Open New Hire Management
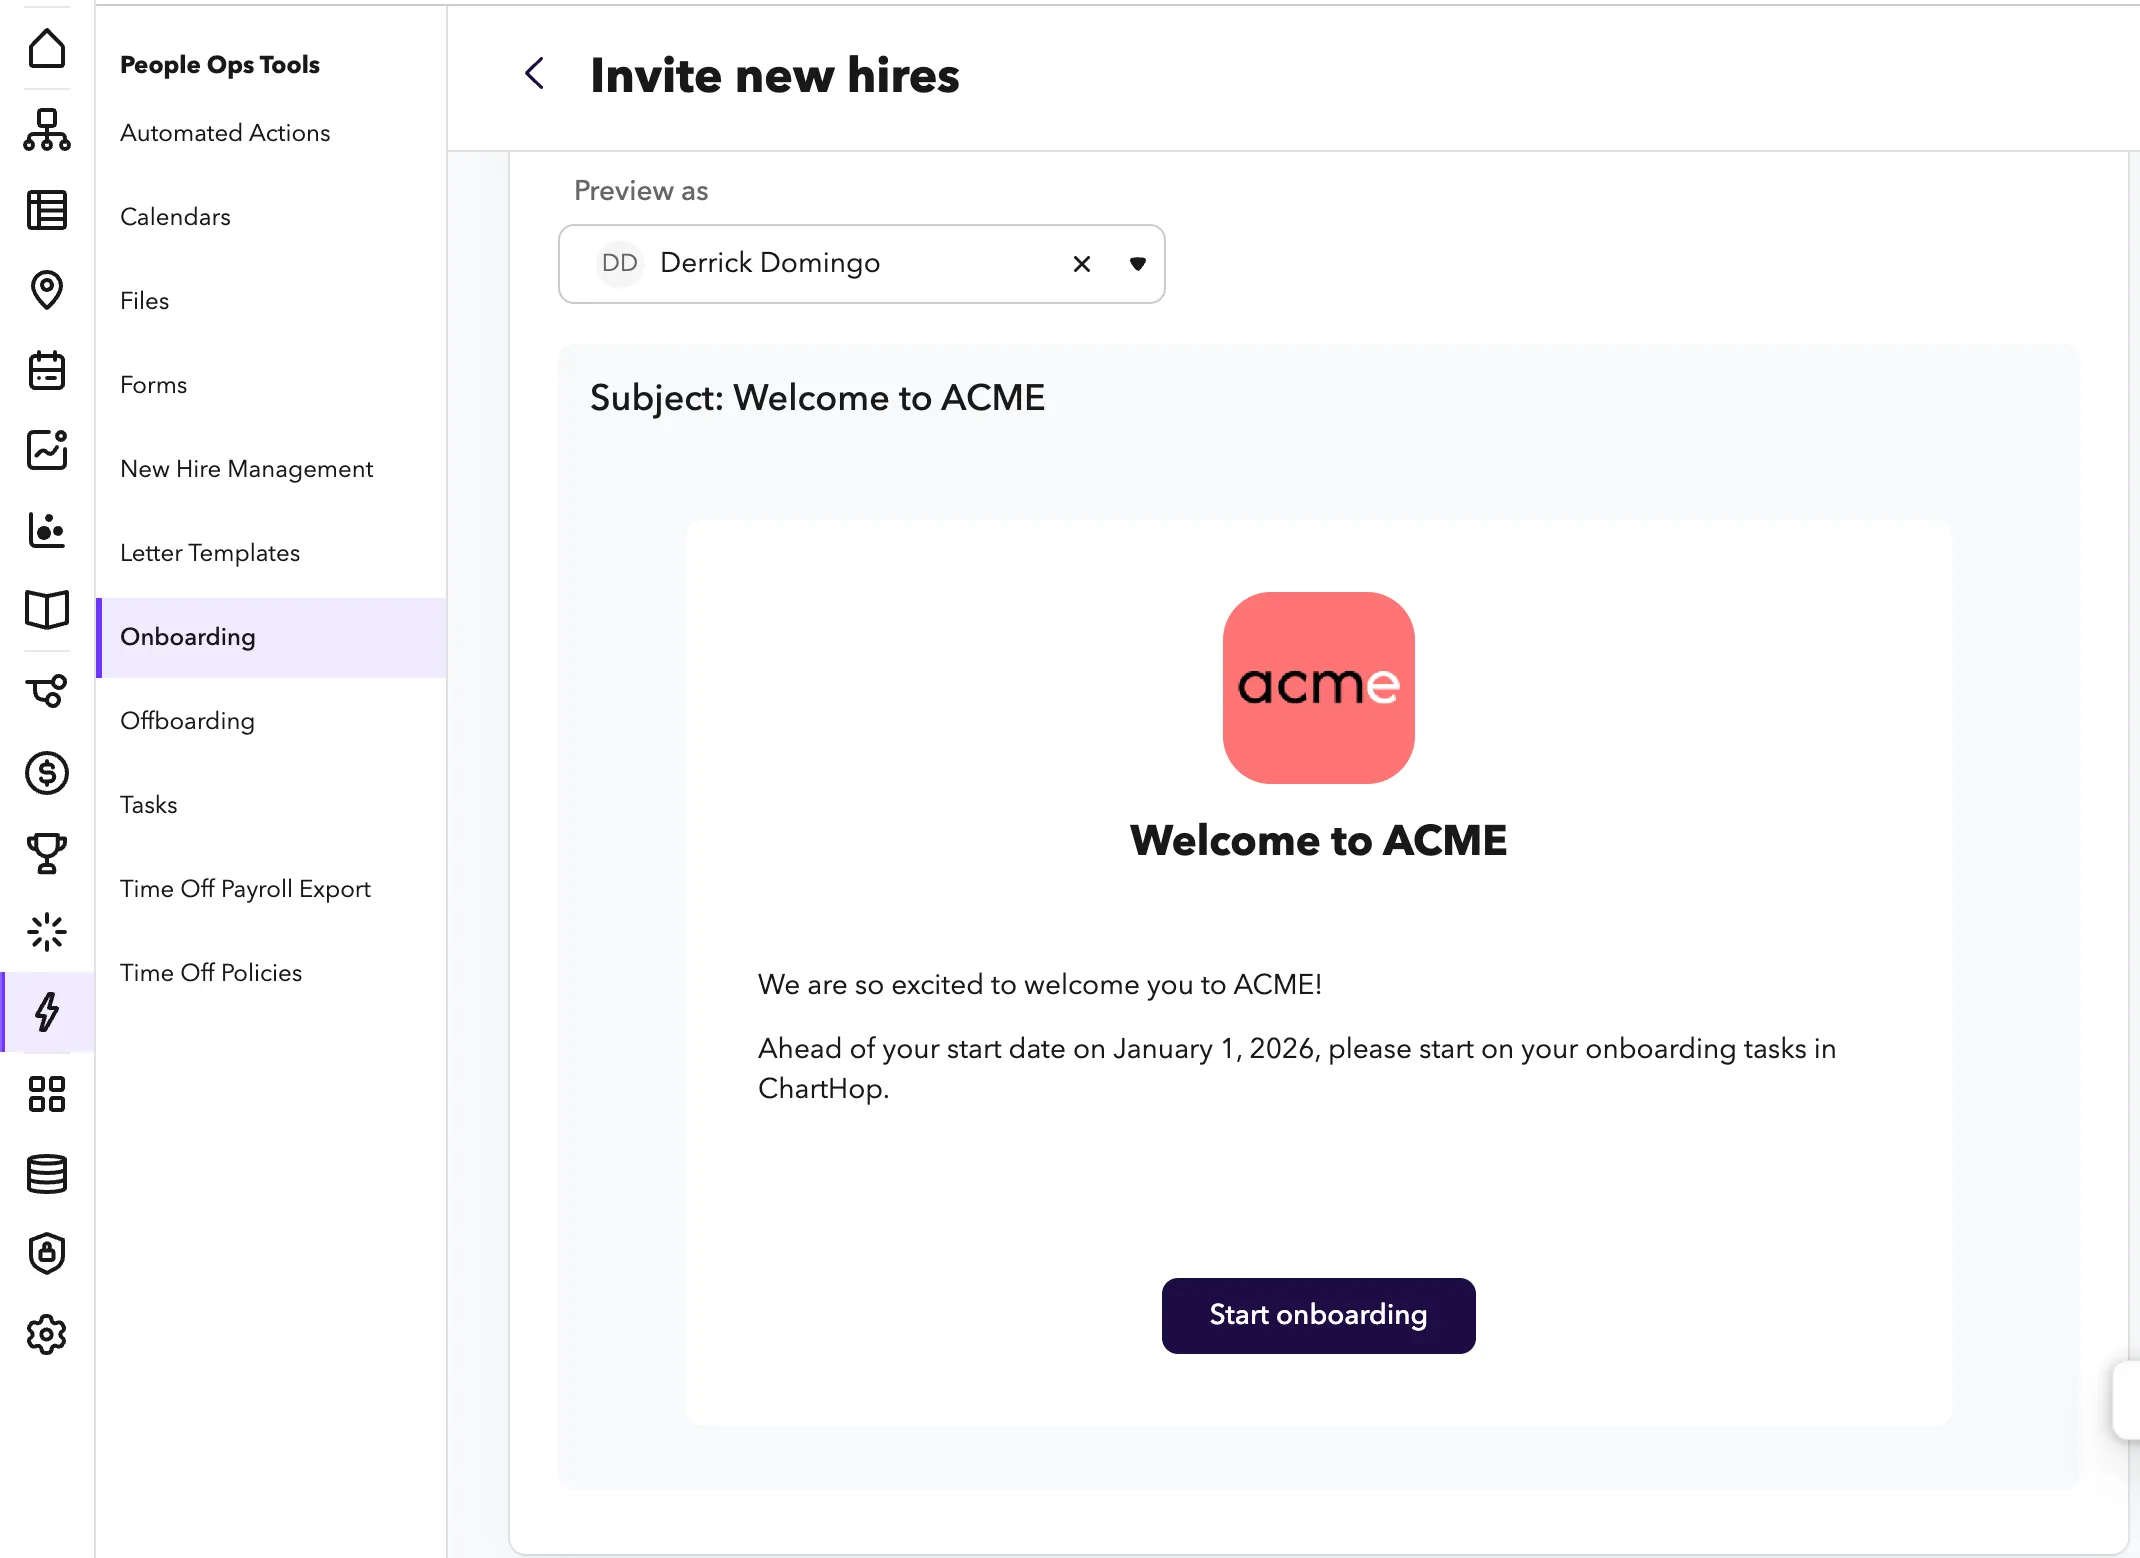This screenshot has width=2140, height=1558. coord(247,469)
